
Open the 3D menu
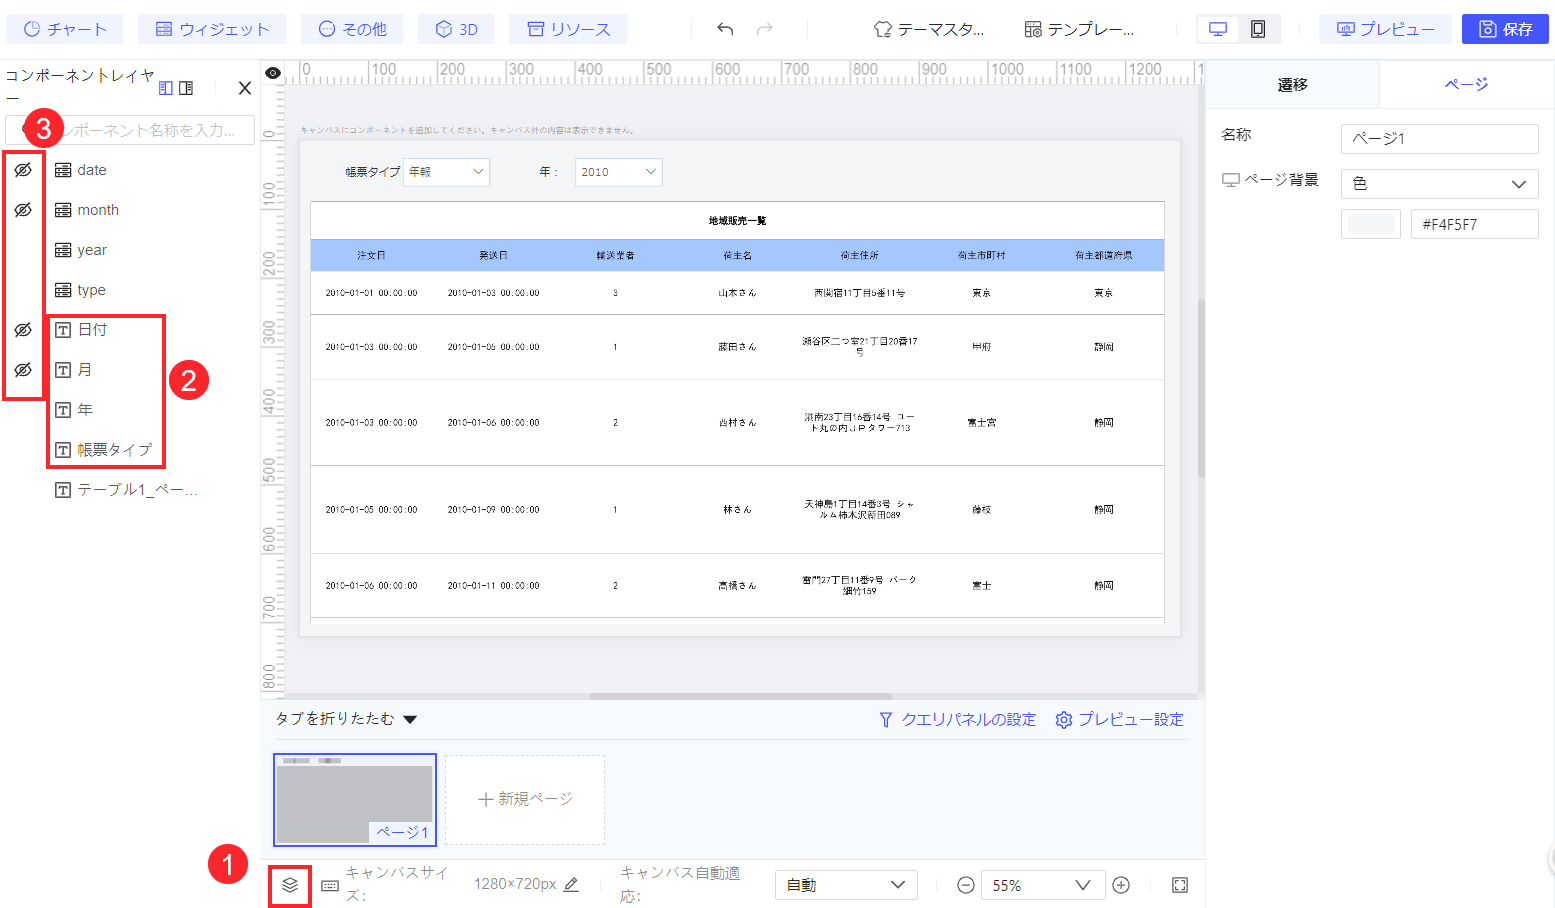coord(456,29)
